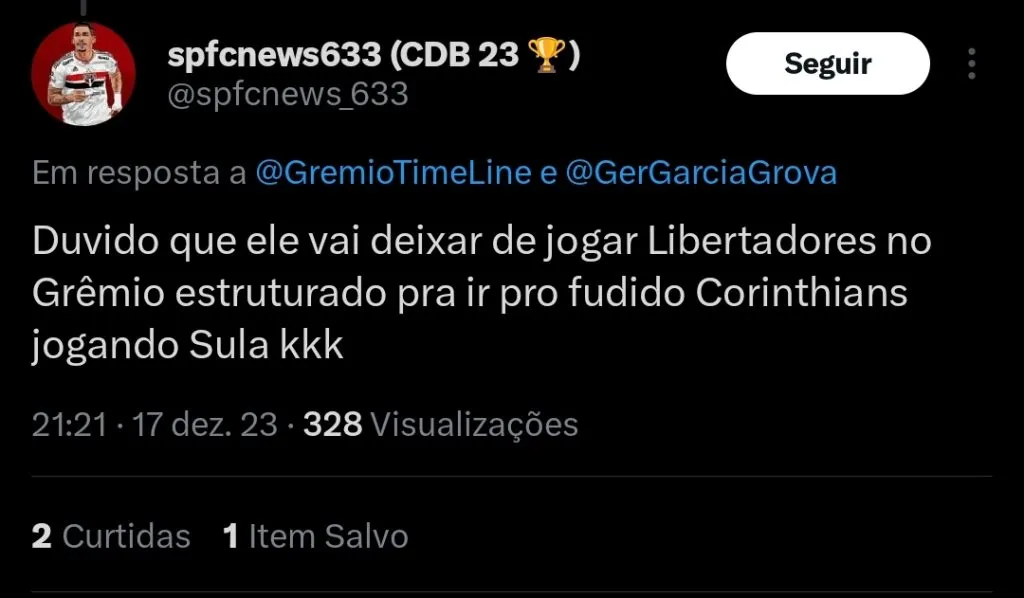Screen dimensions: 1024x598
Task: Click the "Em resposta a" label
Action: coord(139,173)
